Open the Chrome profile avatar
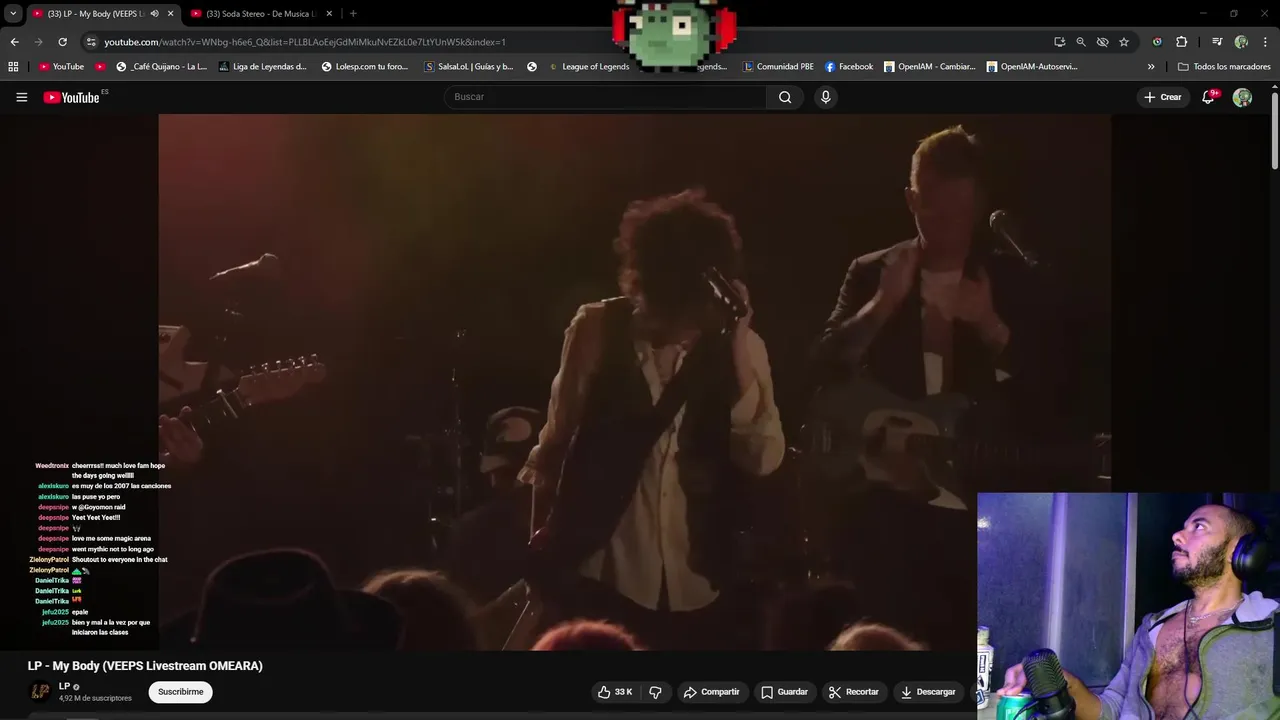Viewport: 1280px width, 720px height. (1241, 42)
